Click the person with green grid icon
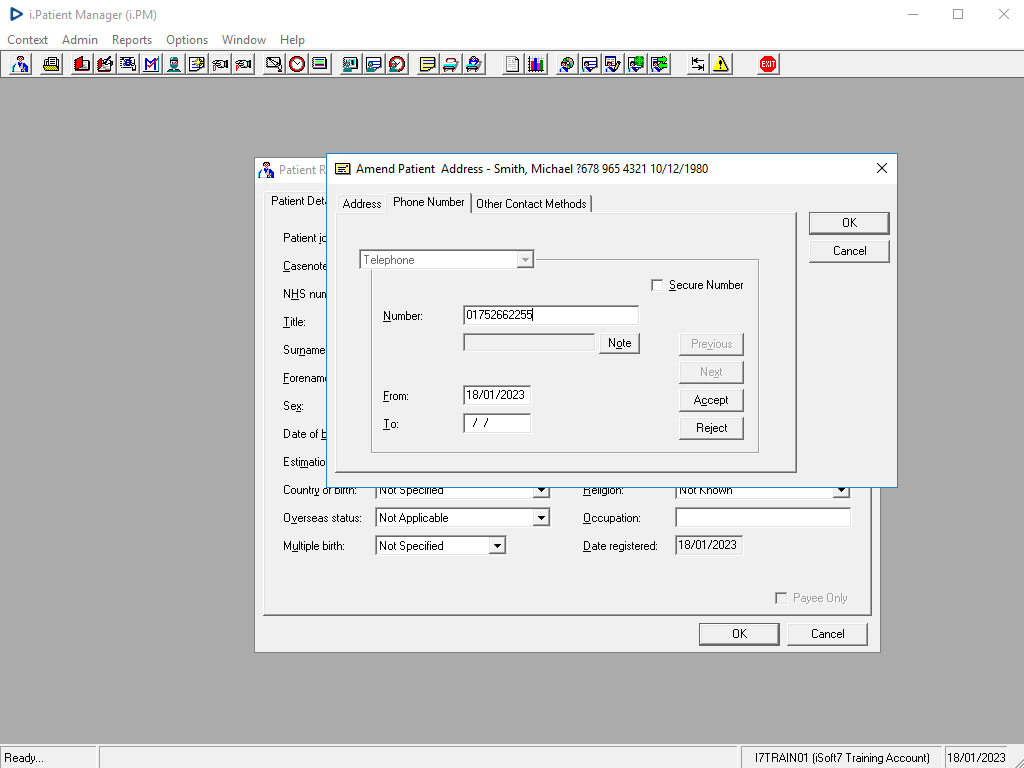The image size is (1024, 768). click(x=636, y=64)
